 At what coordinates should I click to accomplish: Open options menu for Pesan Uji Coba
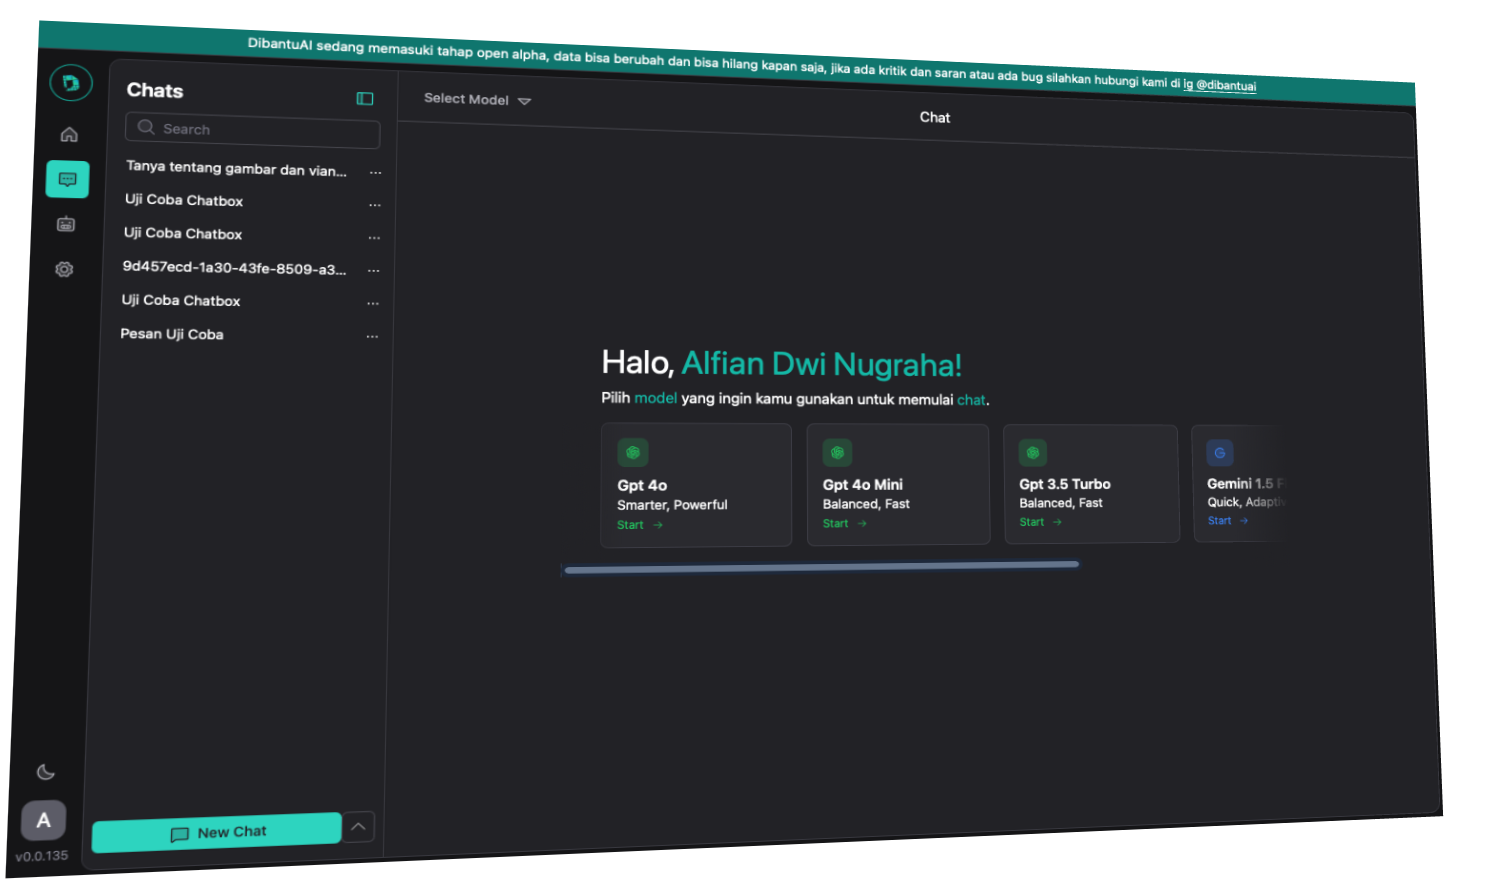tap(372, 337)
